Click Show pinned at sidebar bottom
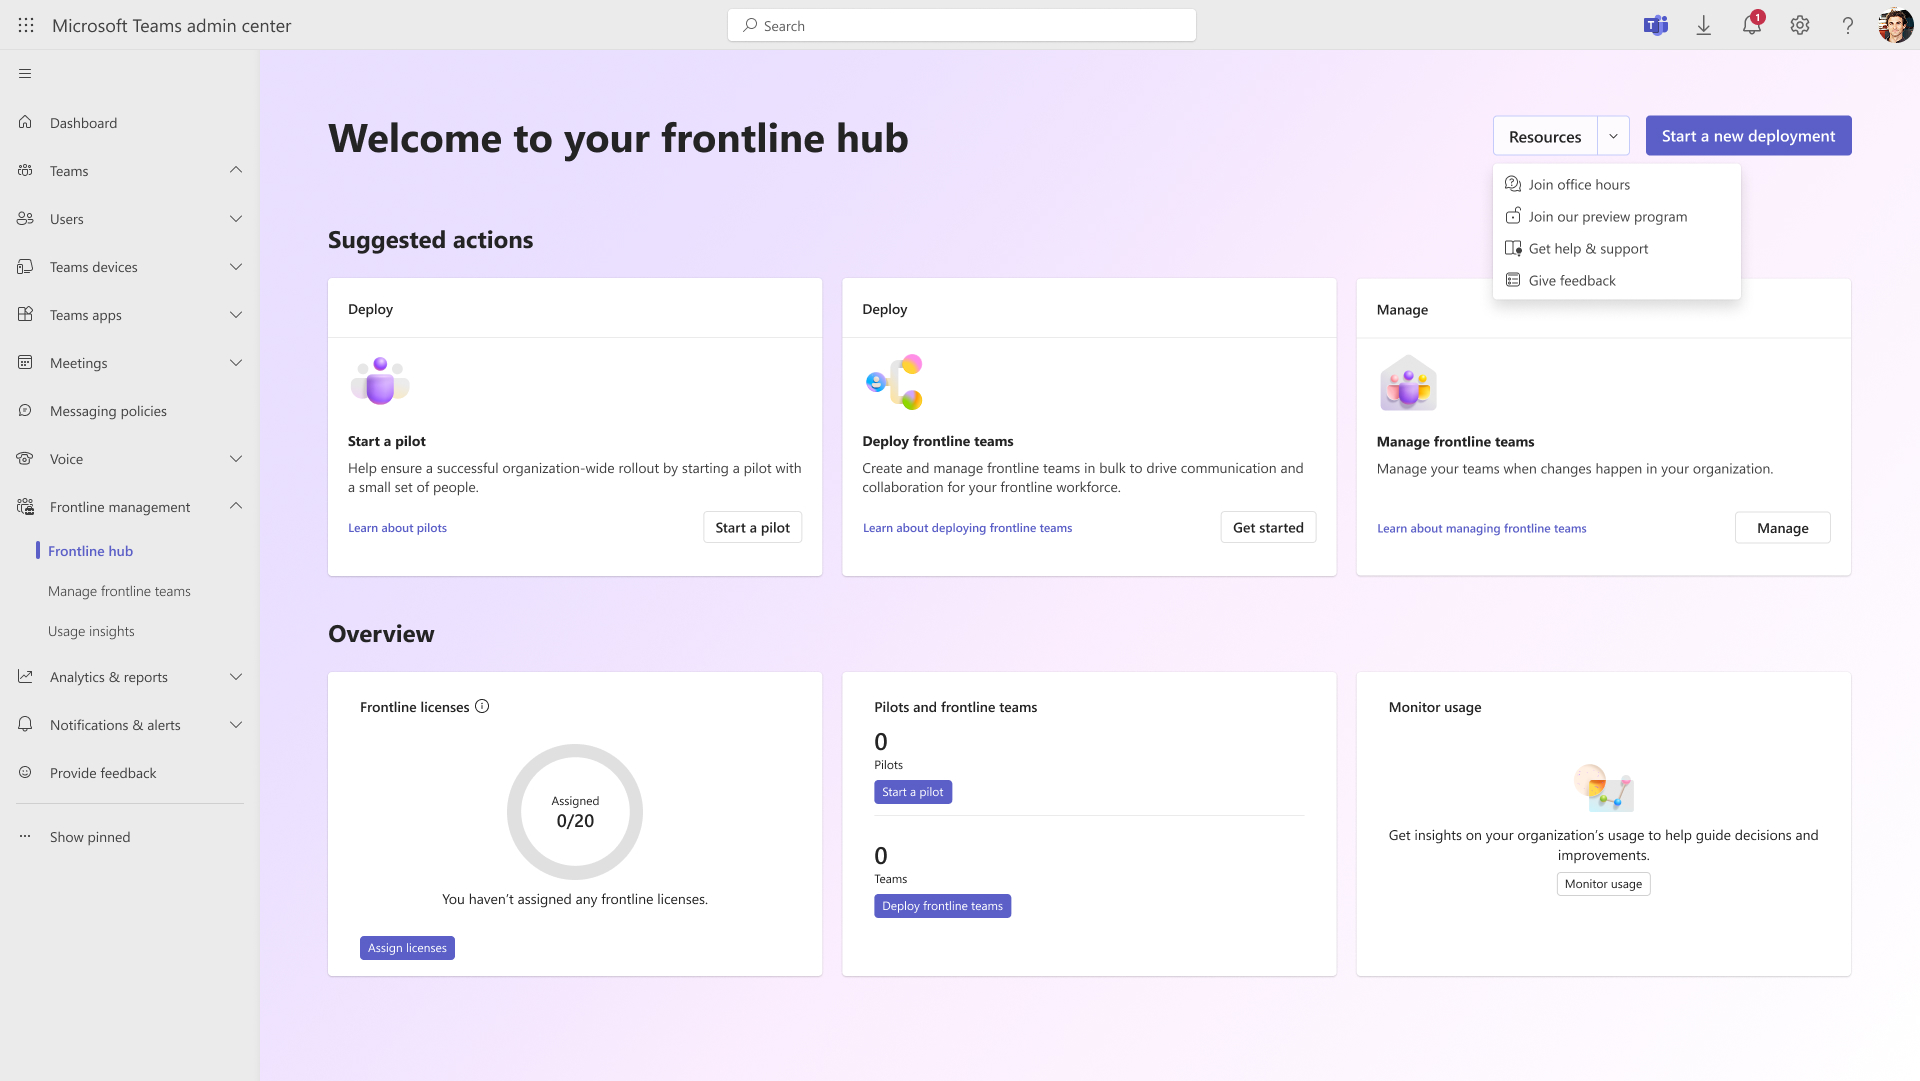This screenshot has height=1081, width=1920. (x=90, y=837)
